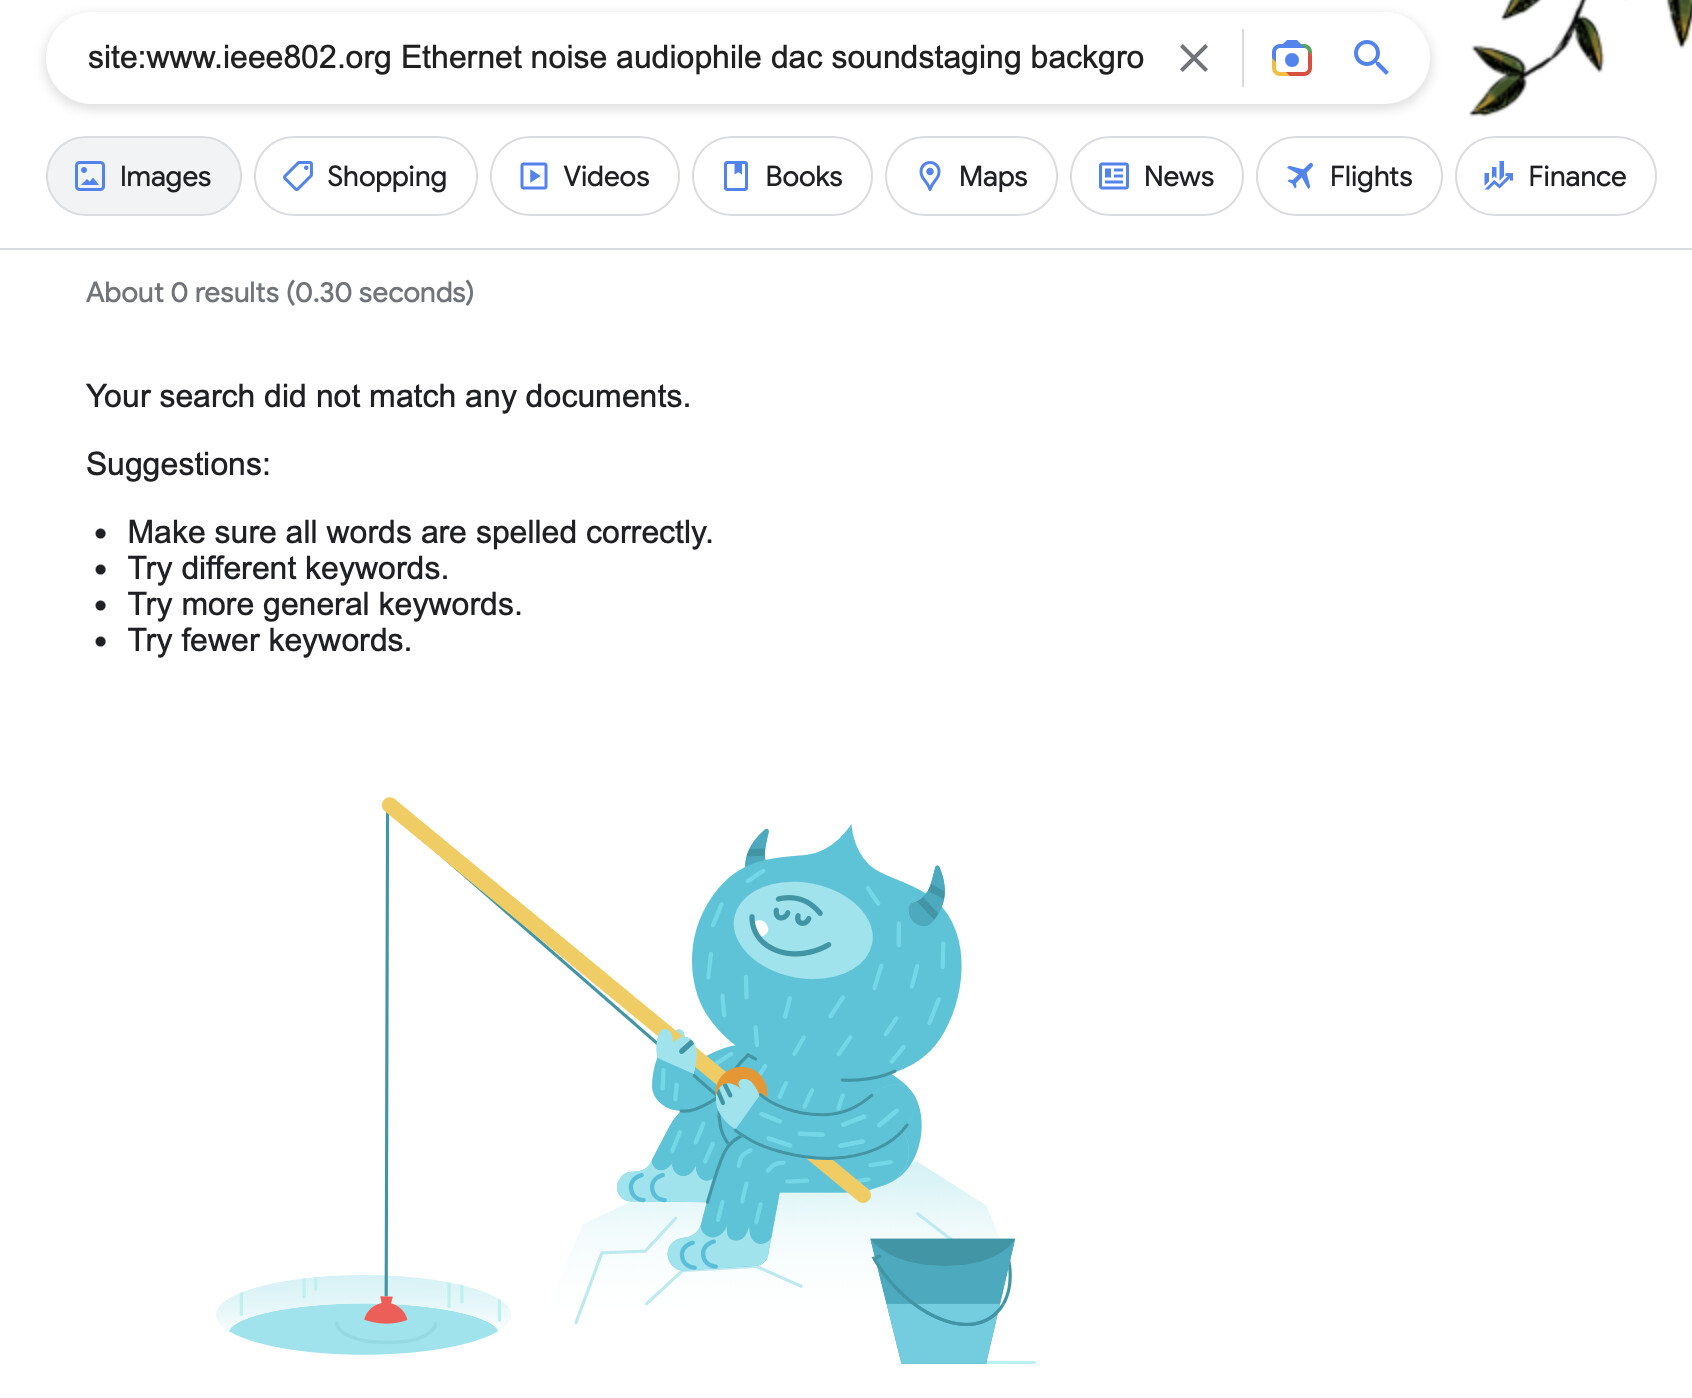Image resolution: width=1692 pixels, height=1398 pixels.
Task: Select the News results tab
Action: click(1157, 176)
